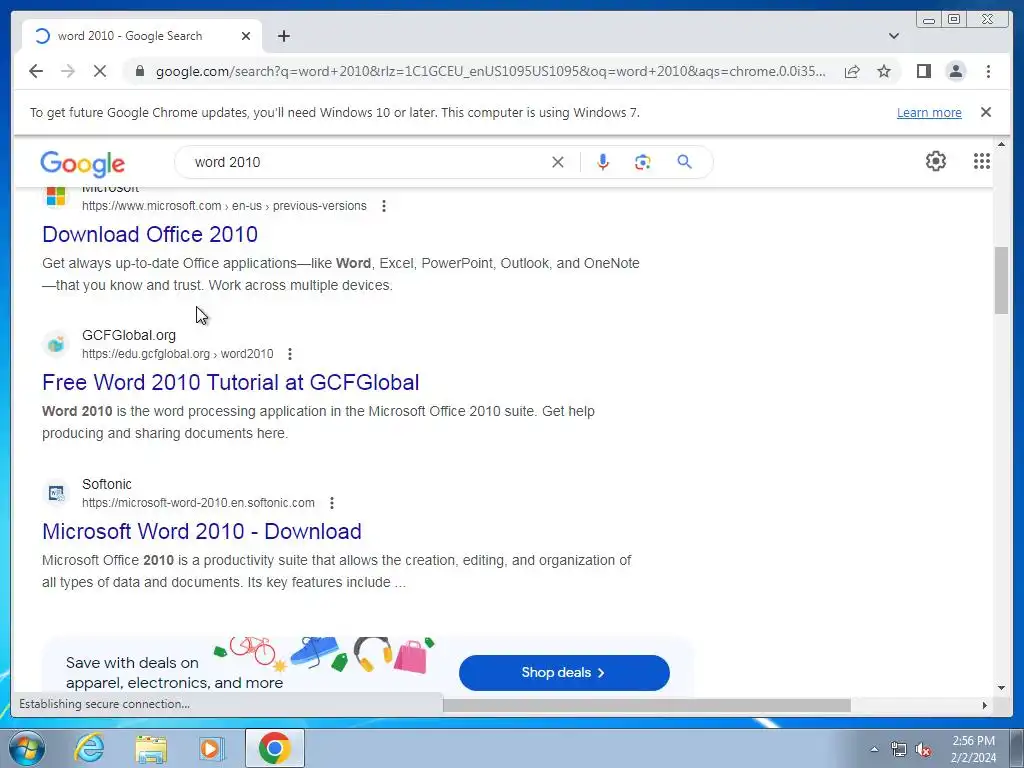Click the page scroll down arrow
The width and height of the screenshot is (1024, 768).
tap(1002, 688)
